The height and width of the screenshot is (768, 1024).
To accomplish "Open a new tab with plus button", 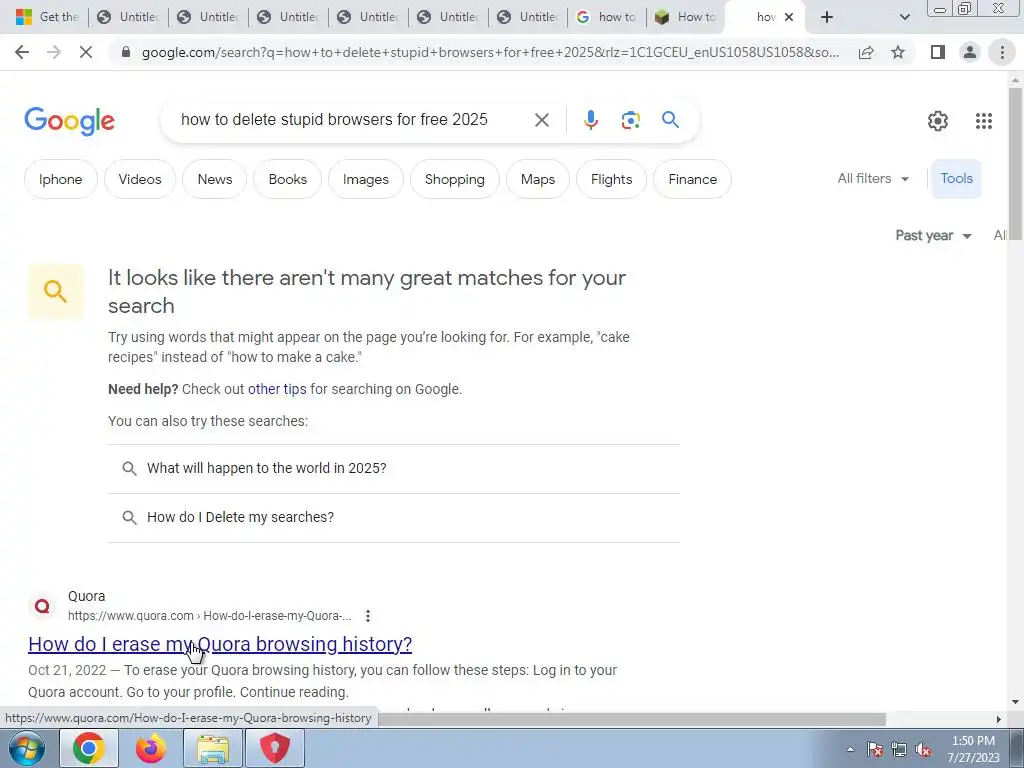I will [x=827, y=17].
